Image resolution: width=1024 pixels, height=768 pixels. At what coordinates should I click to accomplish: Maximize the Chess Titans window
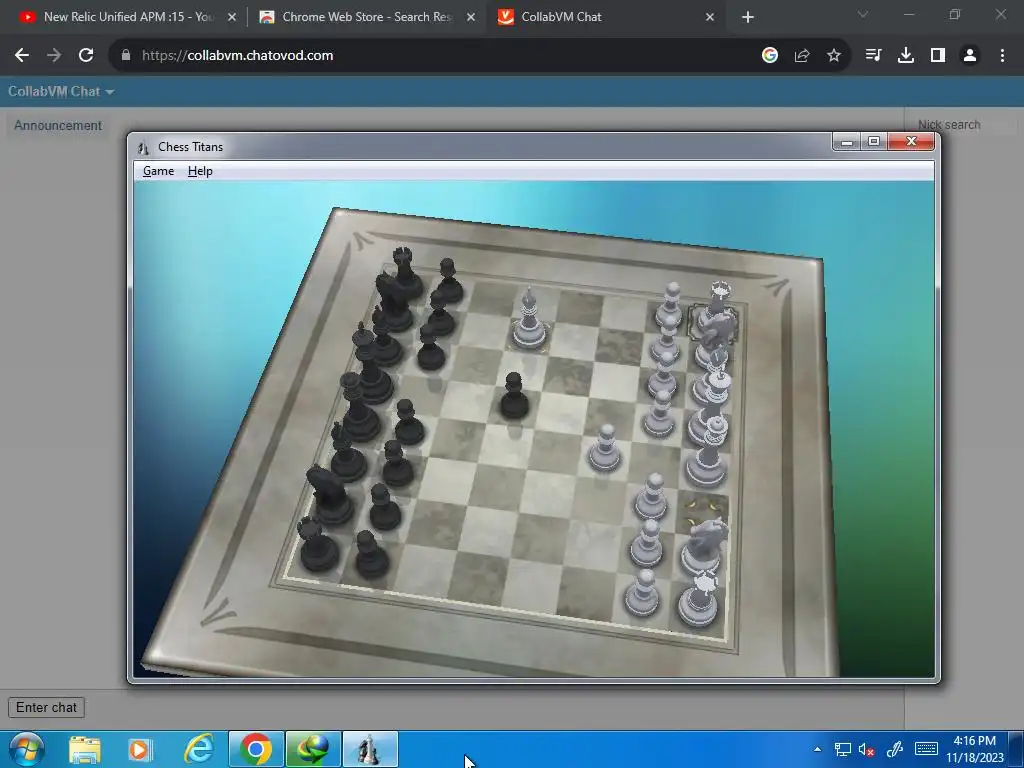[x=874, y=142]
